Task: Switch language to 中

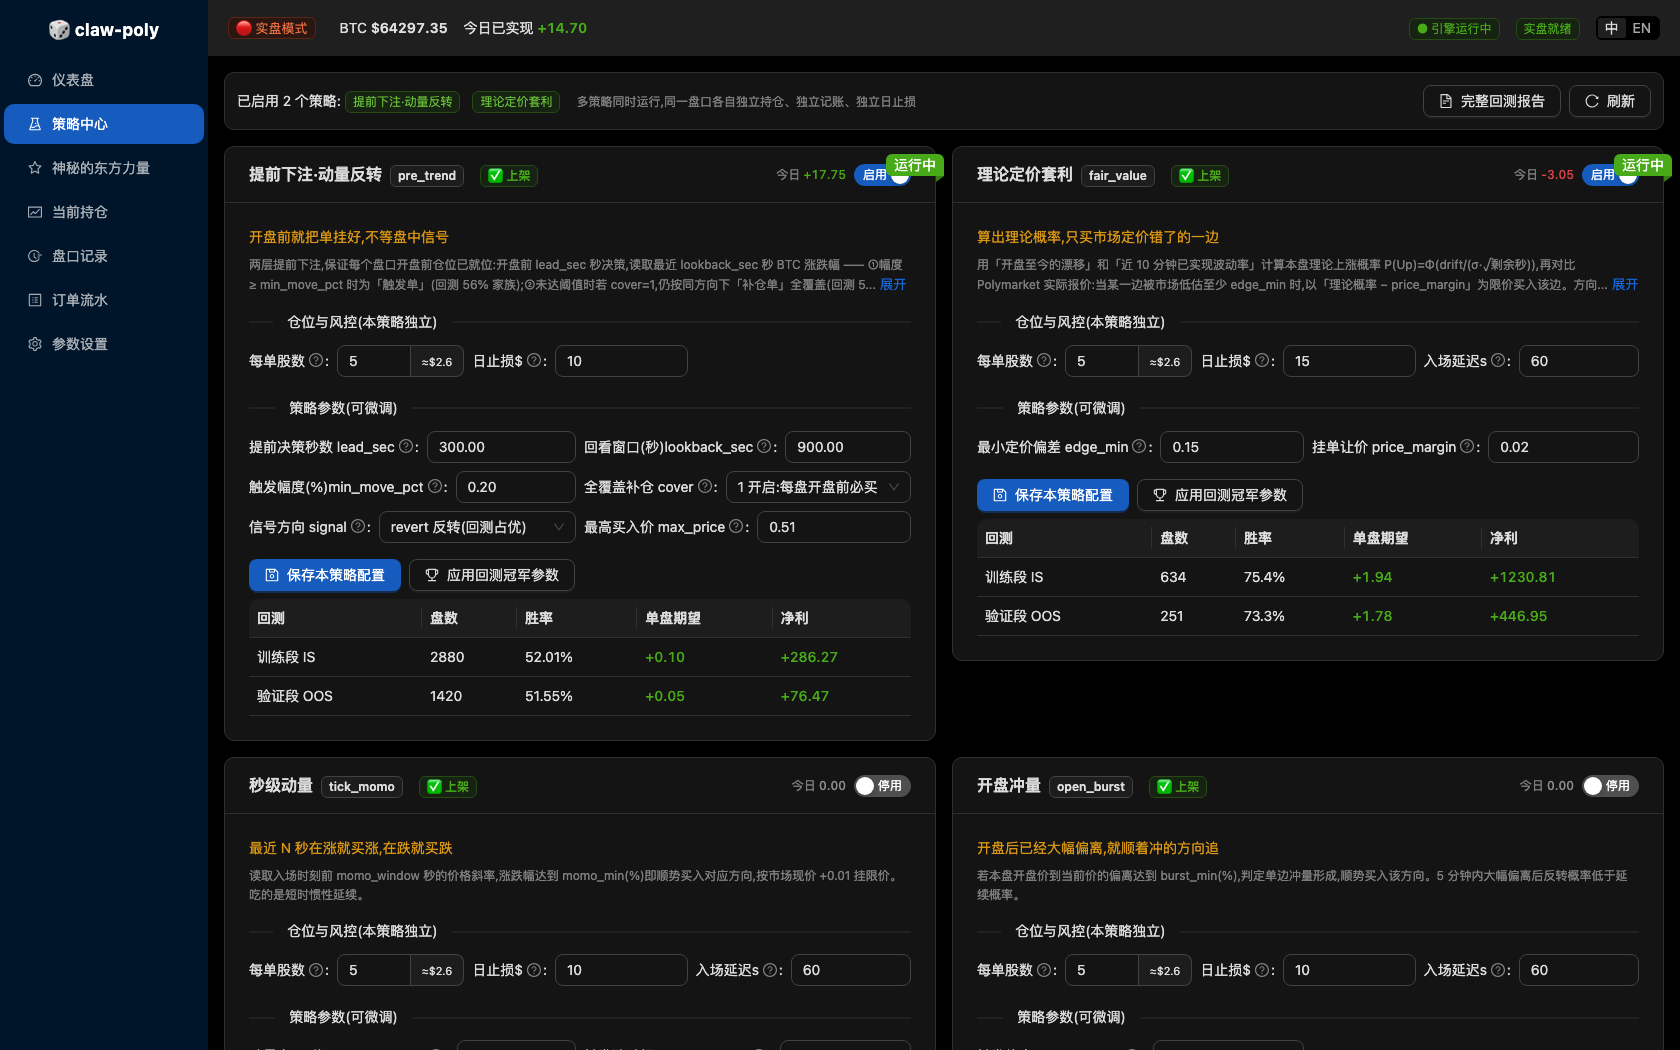Action: [1611, 28]
